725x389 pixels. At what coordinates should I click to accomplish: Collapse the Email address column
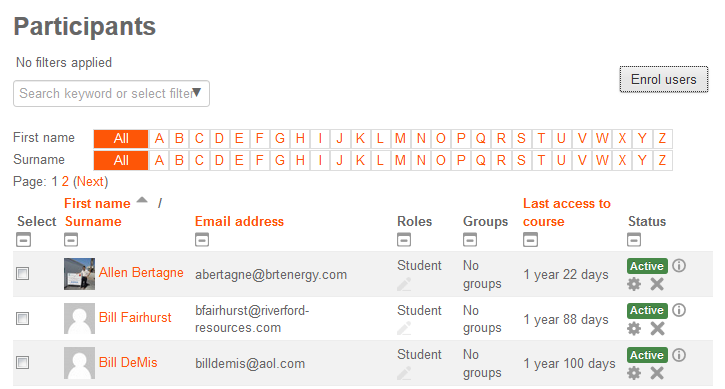tap(202, 240)
